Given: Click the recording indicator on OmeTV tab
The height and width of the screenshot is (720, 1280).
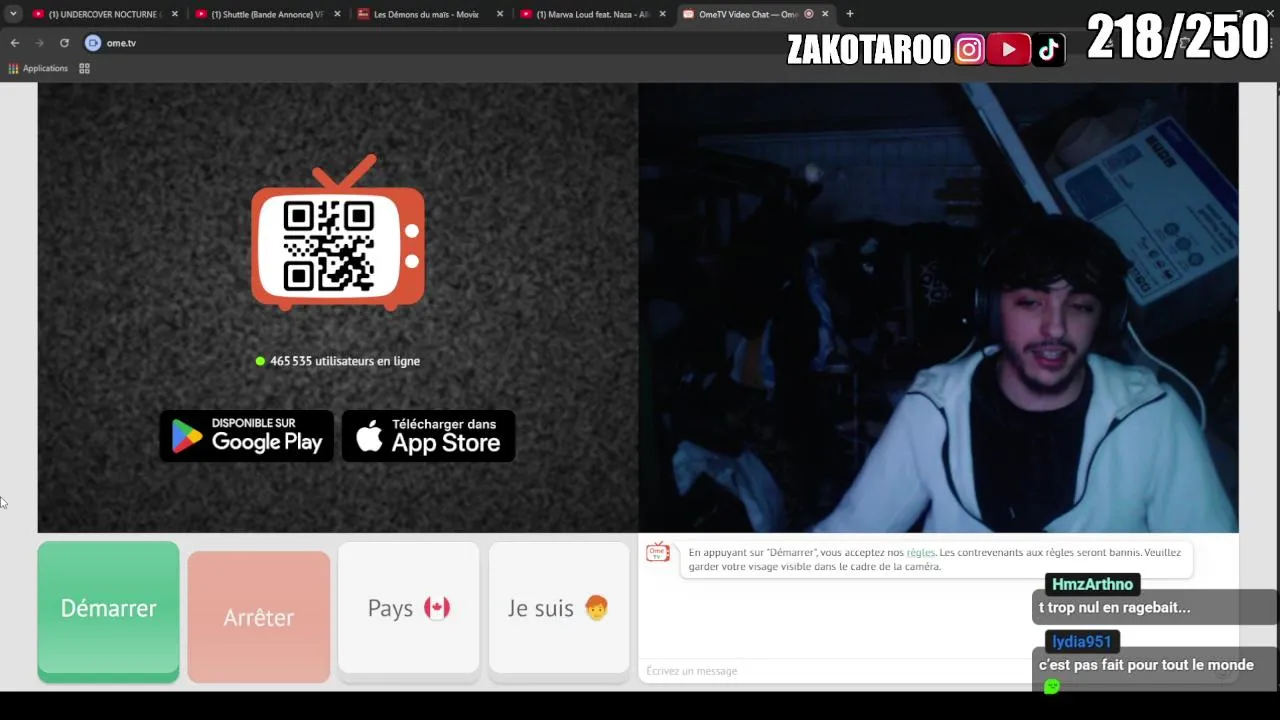Looking at the screenshot, I should pyautogui.click(x=809, y=14).
